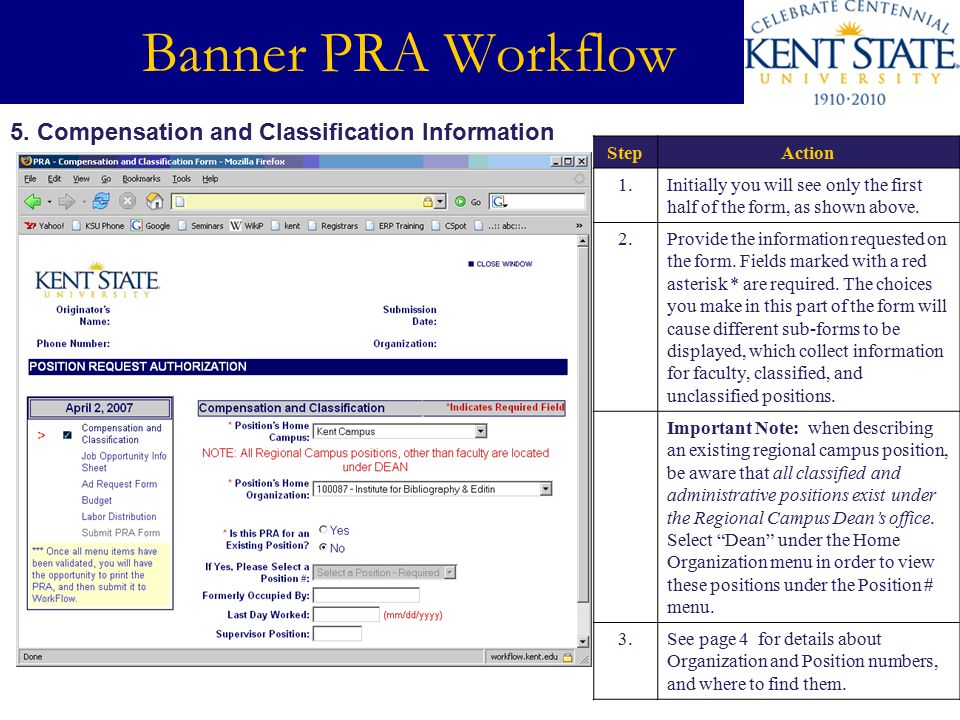The height and width of the screenshot is (720, 960).
Task: Show more bookmarks with the chevron
Action: [x=579, y=226]
